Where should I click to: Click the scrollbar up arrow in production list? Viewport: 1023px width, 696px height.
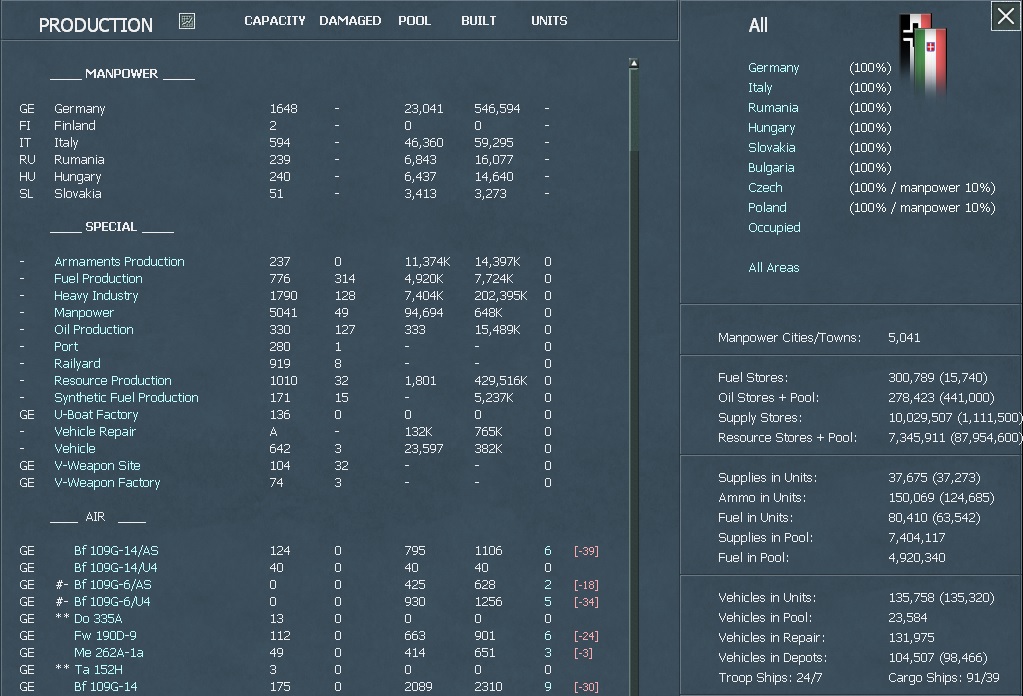[634, 63]
